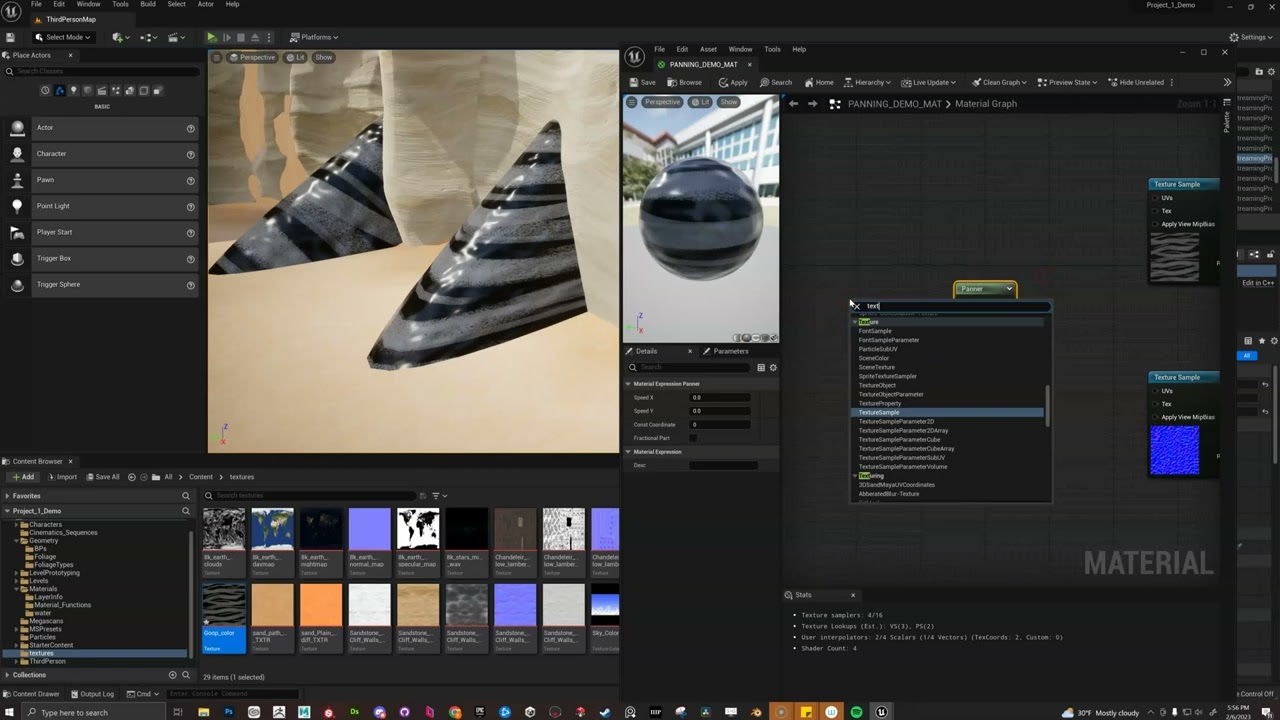
Task: Click the node list scrollbar
Action: tap(1047, 406)
